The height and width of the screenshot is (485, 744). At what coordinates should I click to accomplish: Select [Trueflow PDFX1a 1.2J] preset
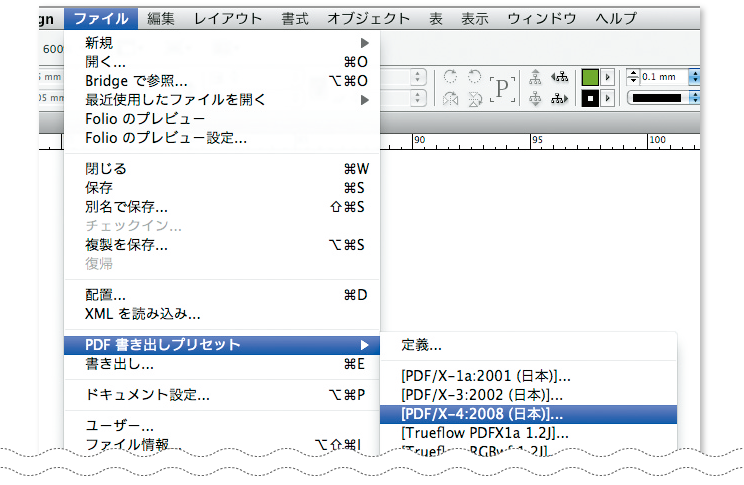[x=529, y=433]
